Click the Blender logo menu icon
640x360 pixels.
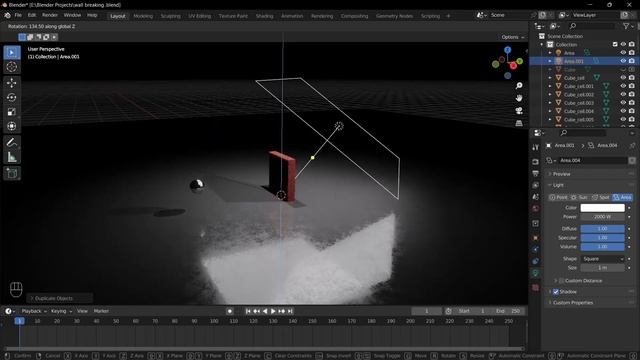7,15
